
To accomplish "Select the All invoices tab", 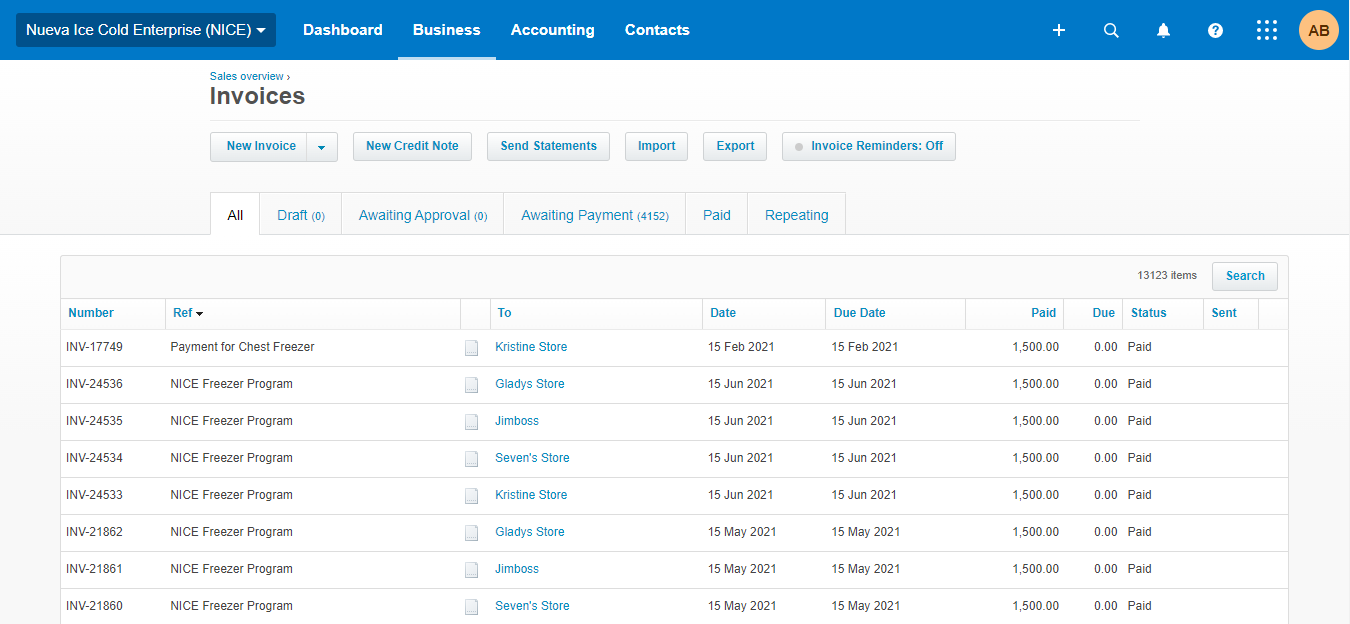I will (235, 214).
